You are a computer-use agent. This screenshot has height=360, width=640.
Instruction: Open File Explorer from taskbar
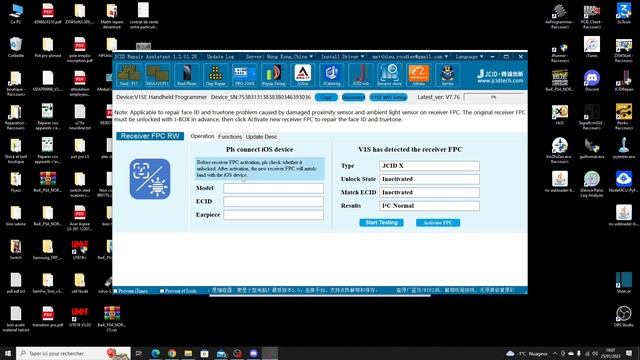point(188,353)
